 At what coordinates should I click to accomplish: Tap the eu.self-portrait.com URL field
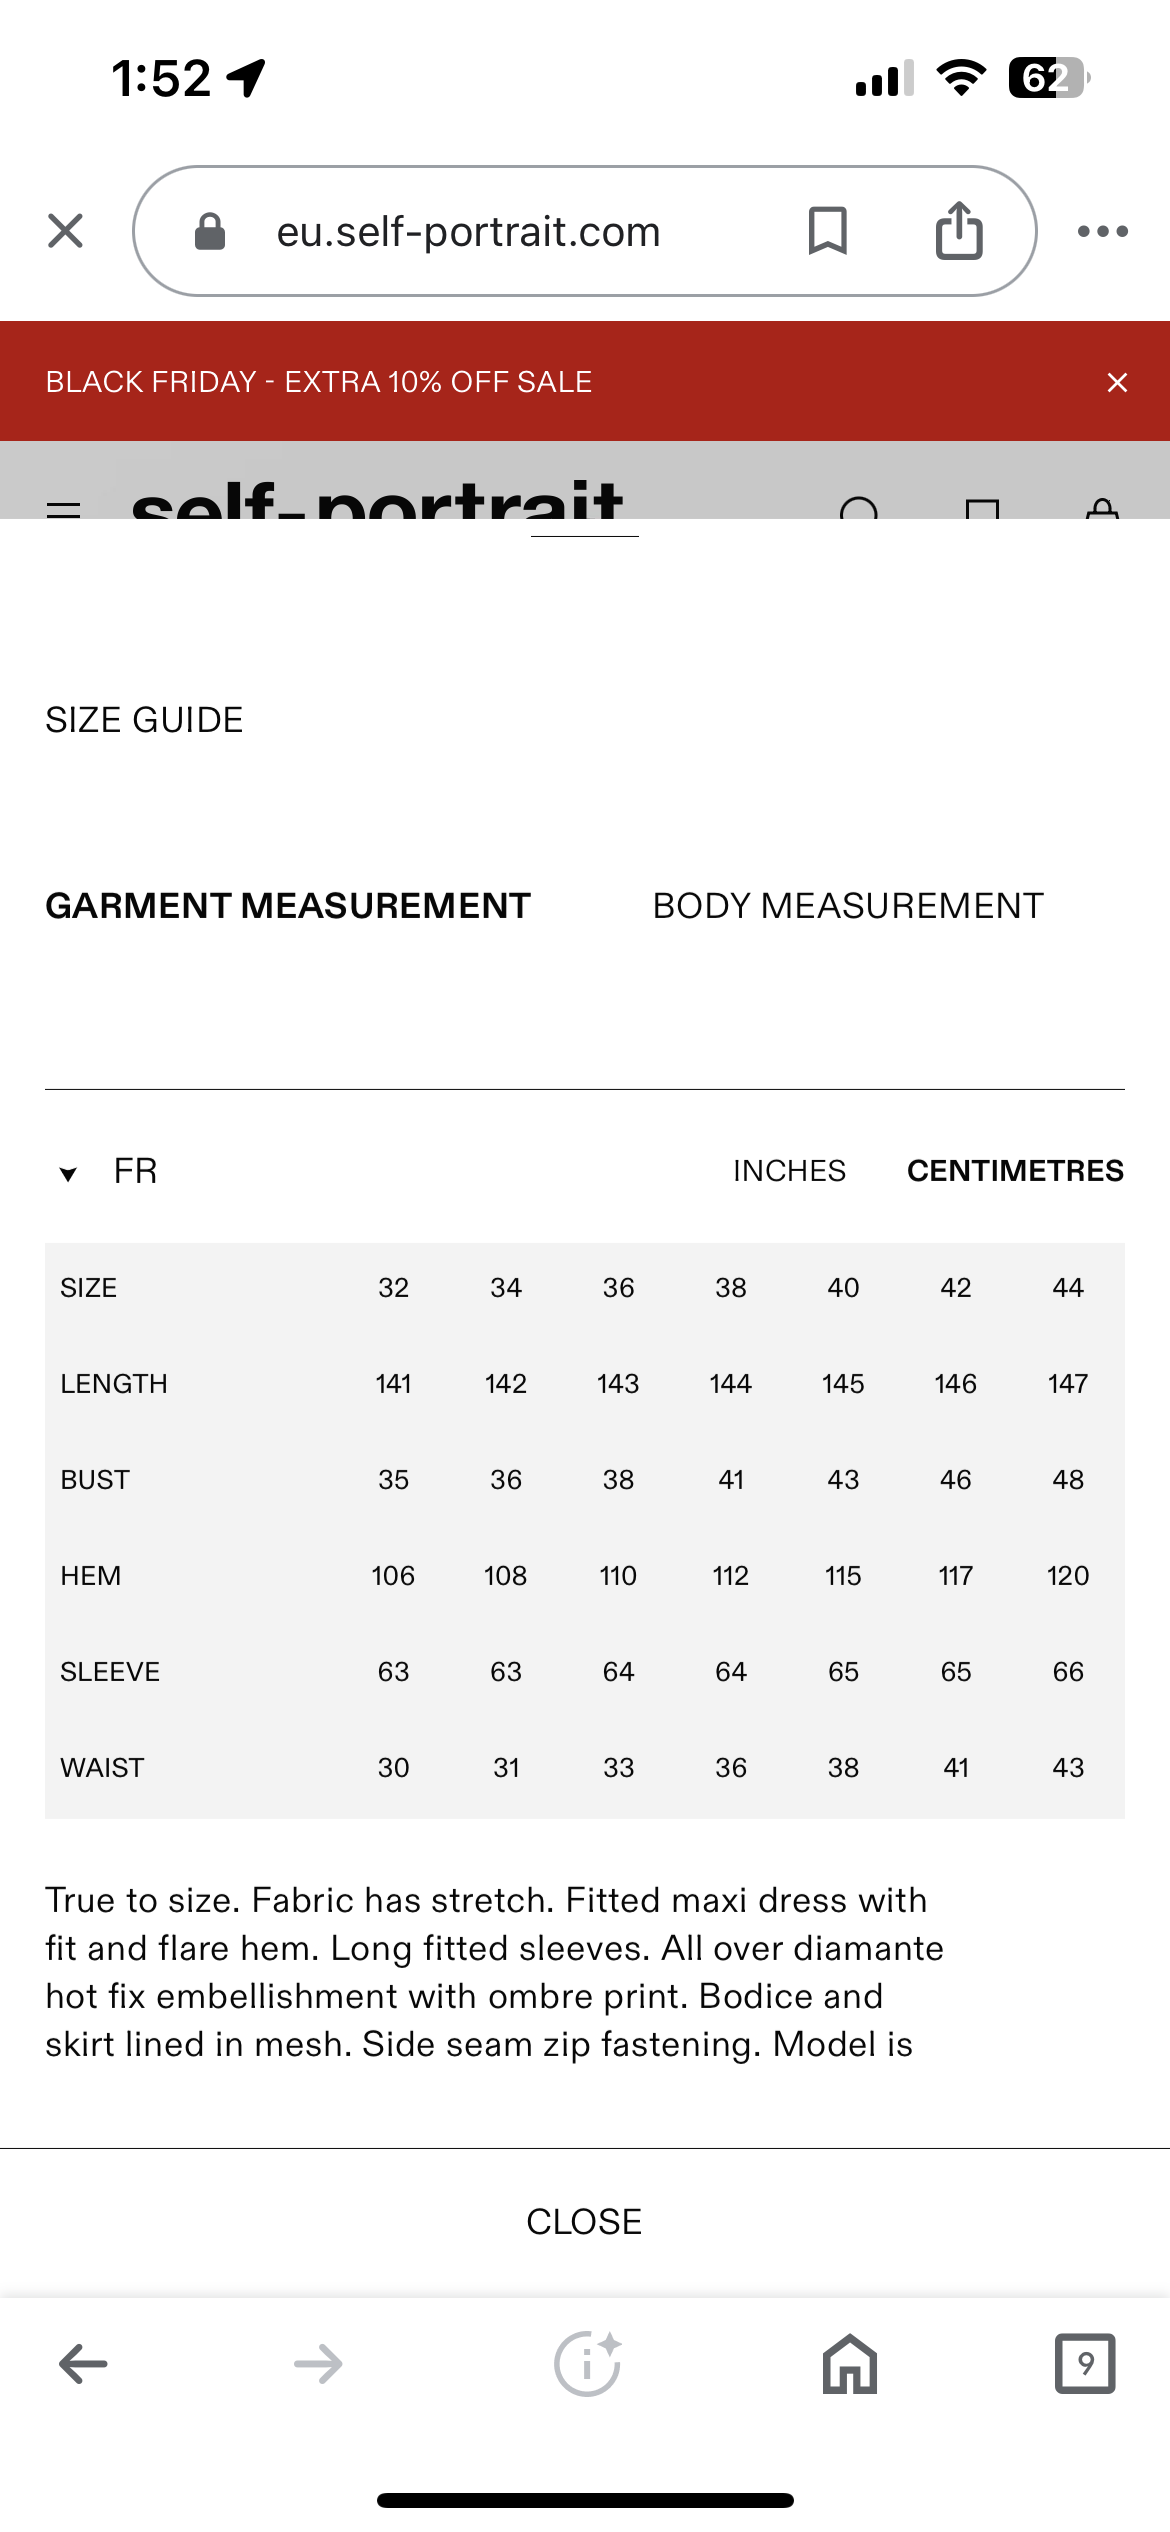tap(468, 232)
